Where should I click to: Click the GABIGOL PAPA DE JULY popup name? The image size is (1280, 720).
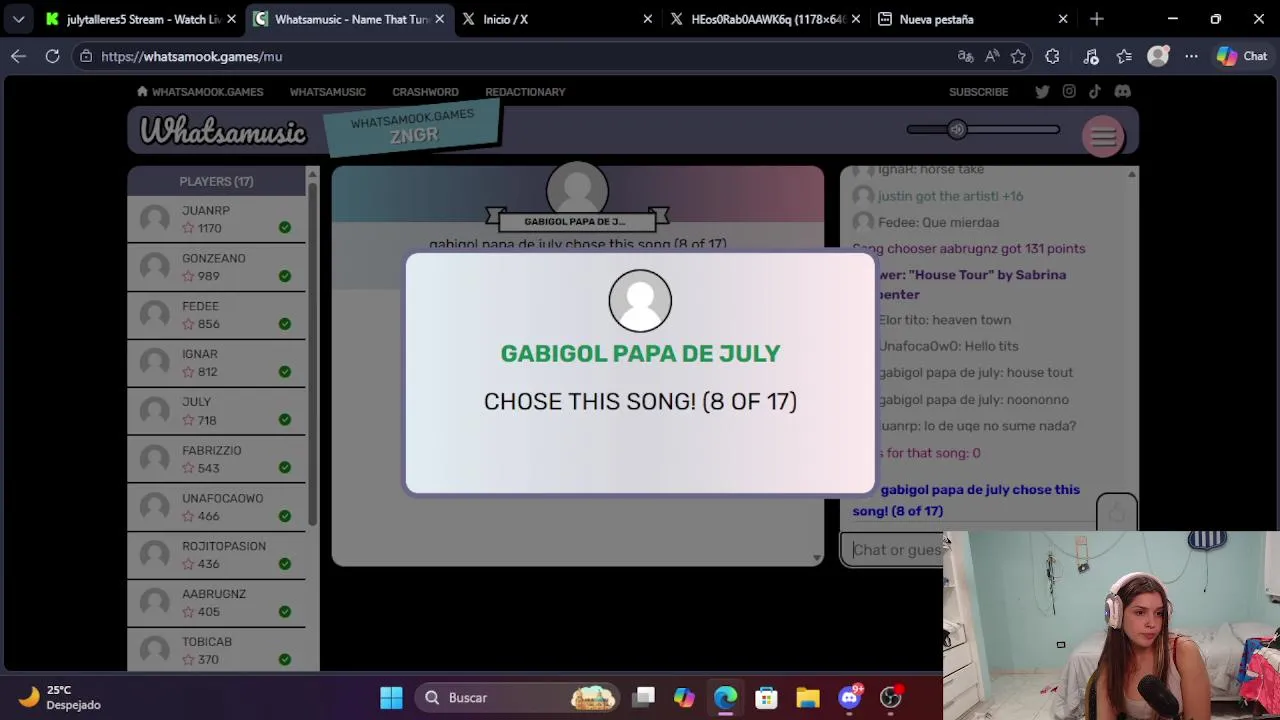click(640, 353)
